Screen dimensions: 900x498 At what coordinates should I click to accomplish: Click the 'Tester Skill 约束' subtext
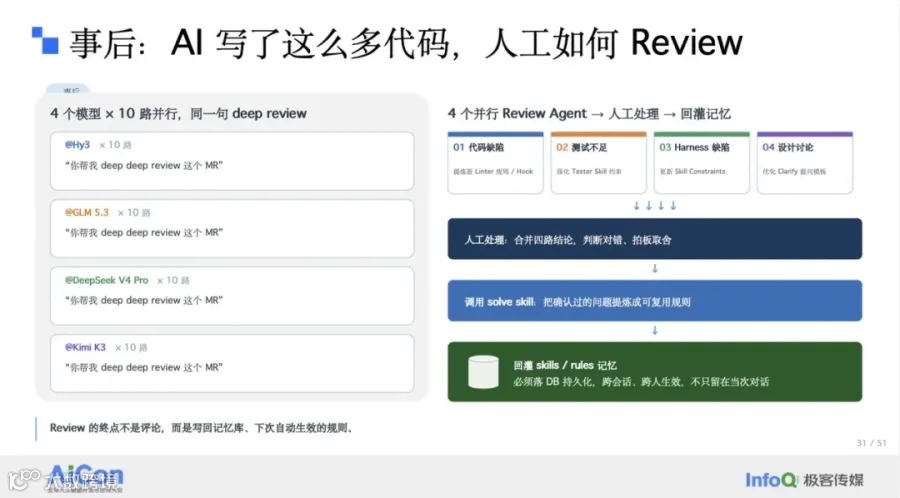589,172
